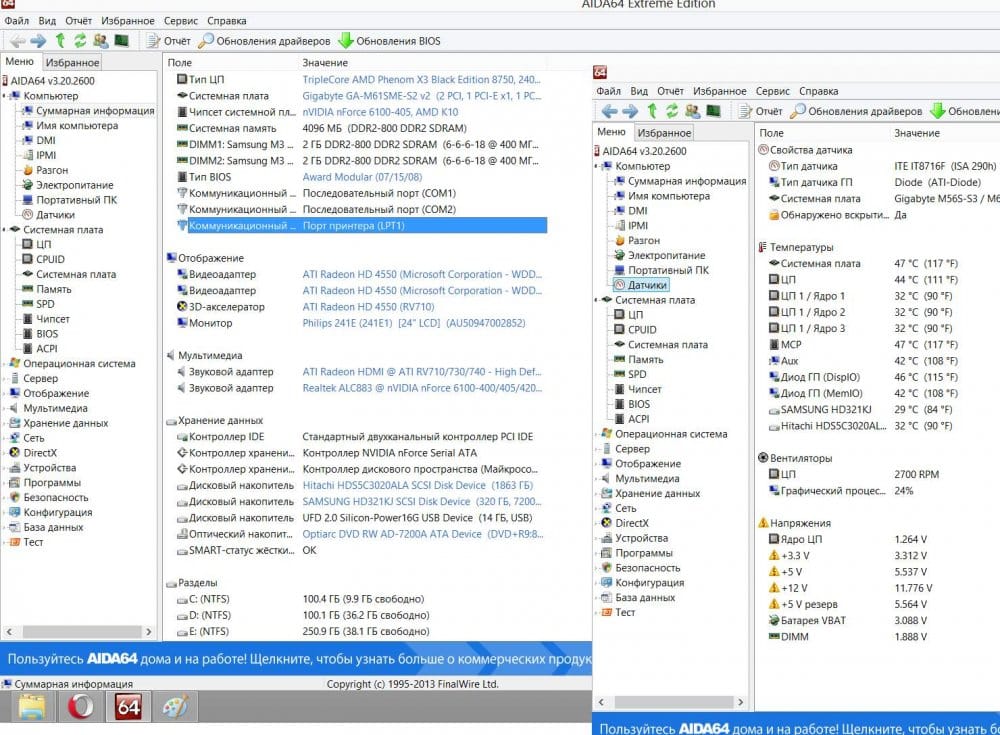Screen dimensions: 1000x735
Task: Expand Сервер node in left tree
Action: (4, 378)
